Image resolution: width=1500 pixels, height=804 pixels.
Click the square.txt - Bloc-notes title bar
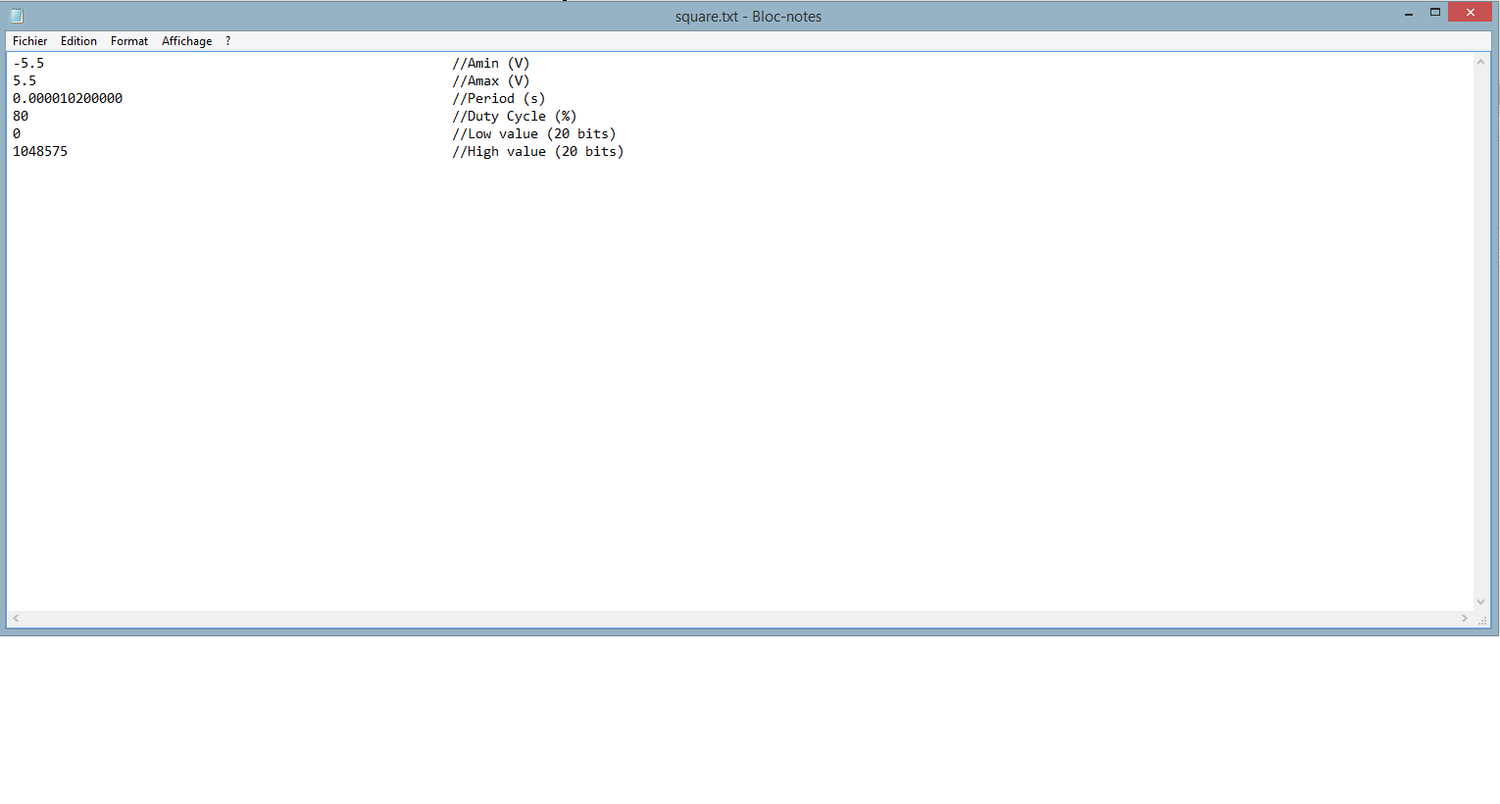tap(748, 16)
